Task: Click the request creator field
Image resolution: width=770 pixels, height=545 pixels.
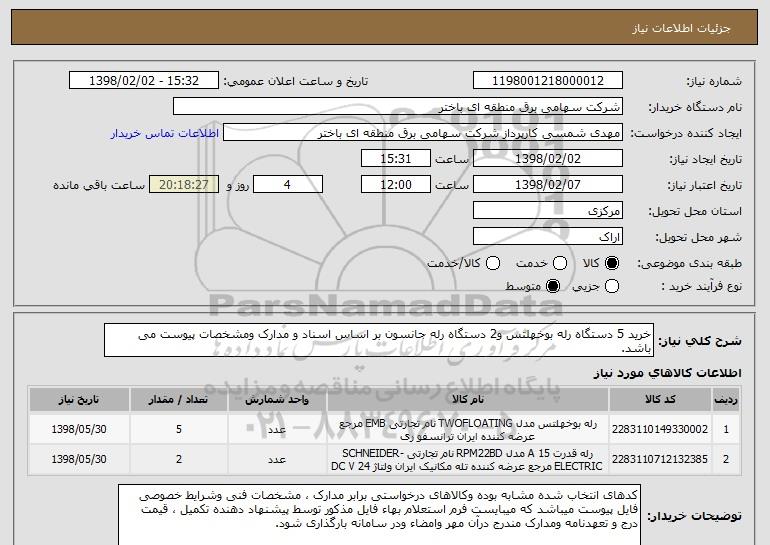Action: point(423,133)
